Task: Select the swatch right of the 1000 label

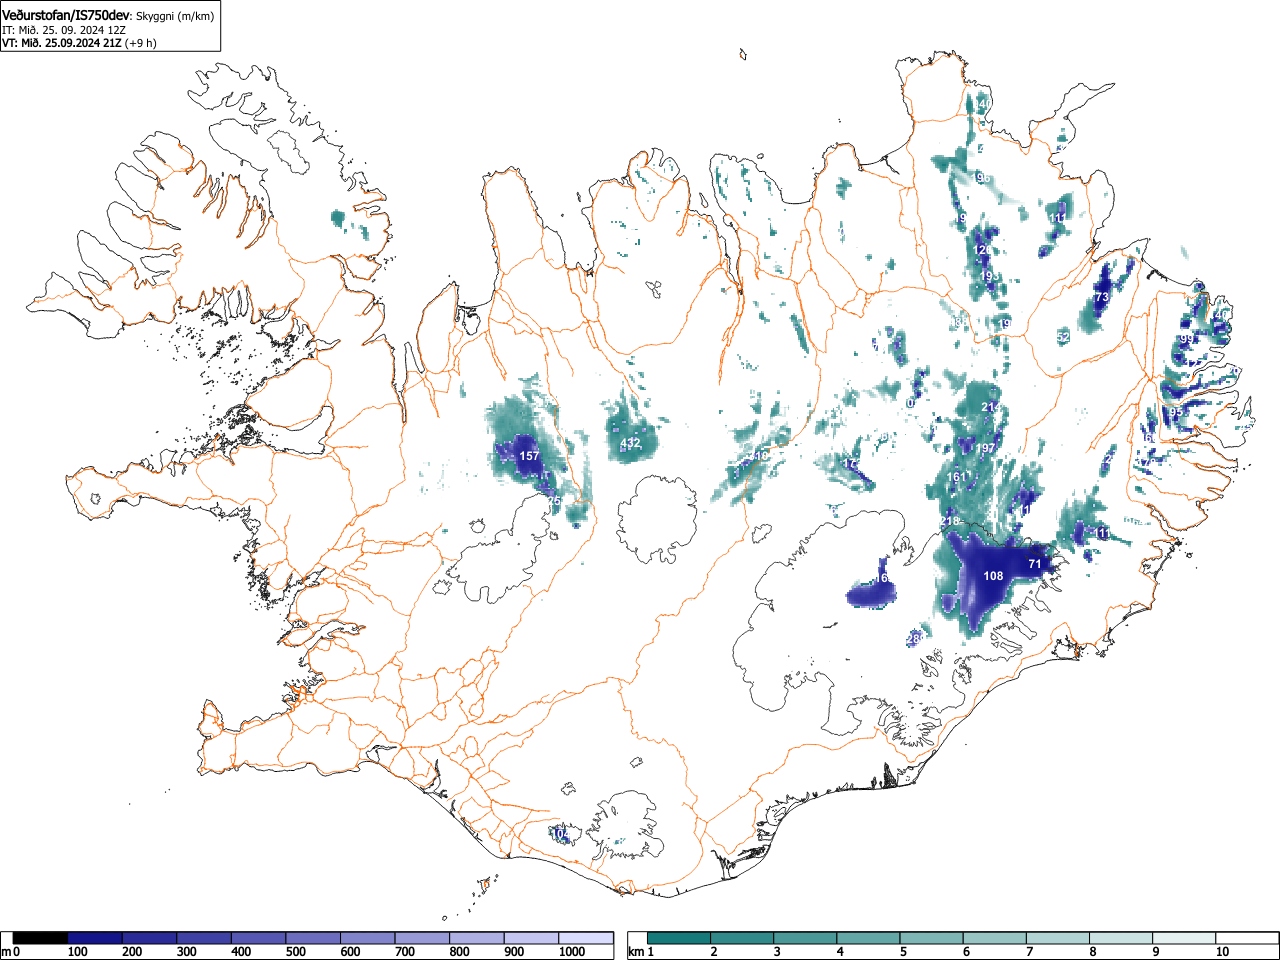Action: coord(586,938)
